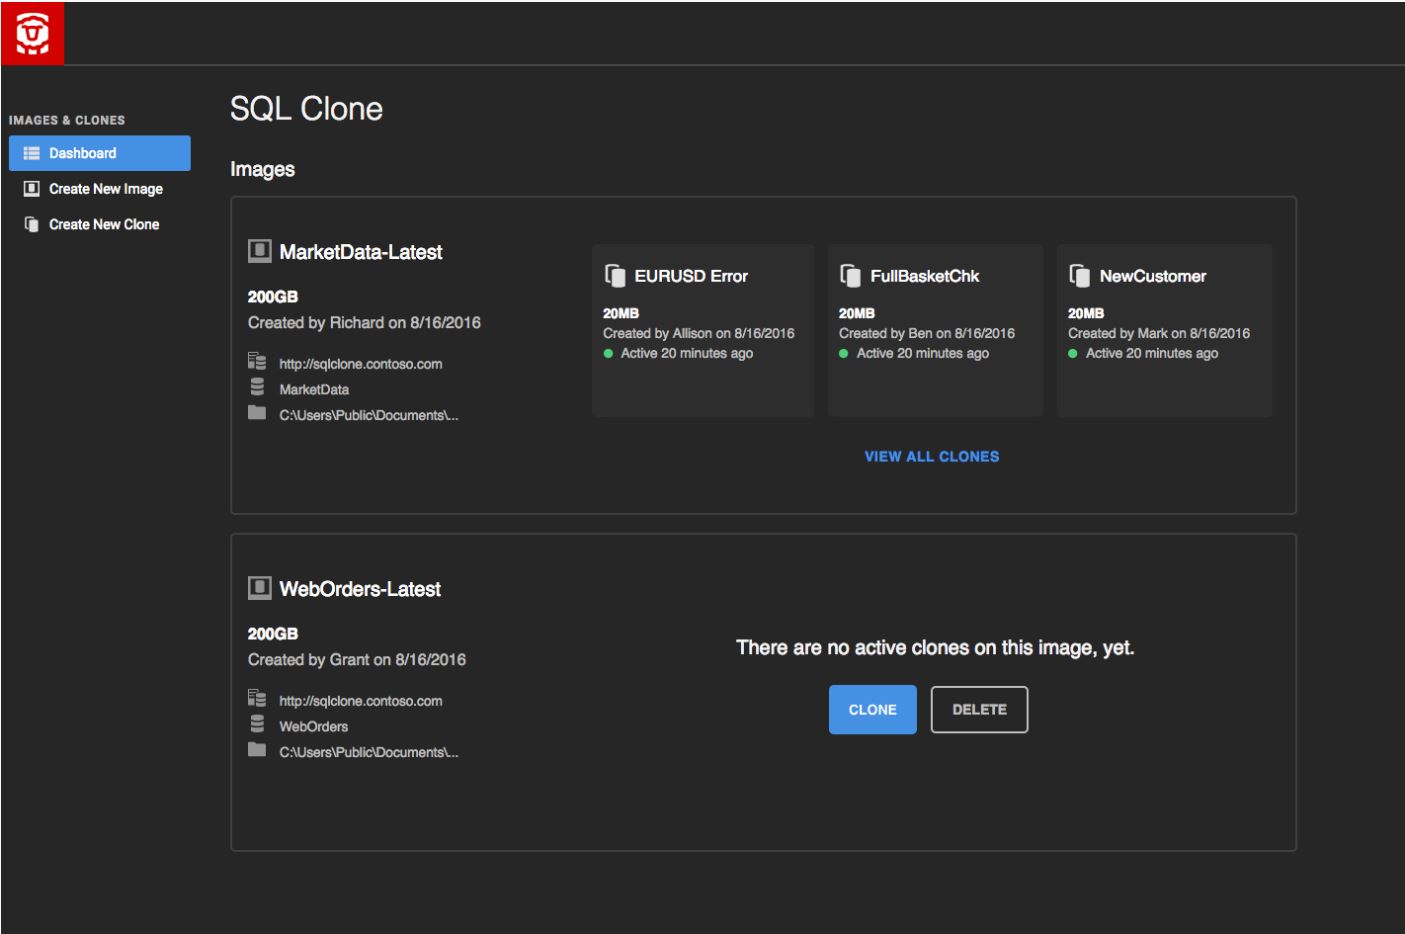This screenshot has width=1405, height=934.
Task: Click the Create New Image sidebar icon
Action: (x=31, y=189)
